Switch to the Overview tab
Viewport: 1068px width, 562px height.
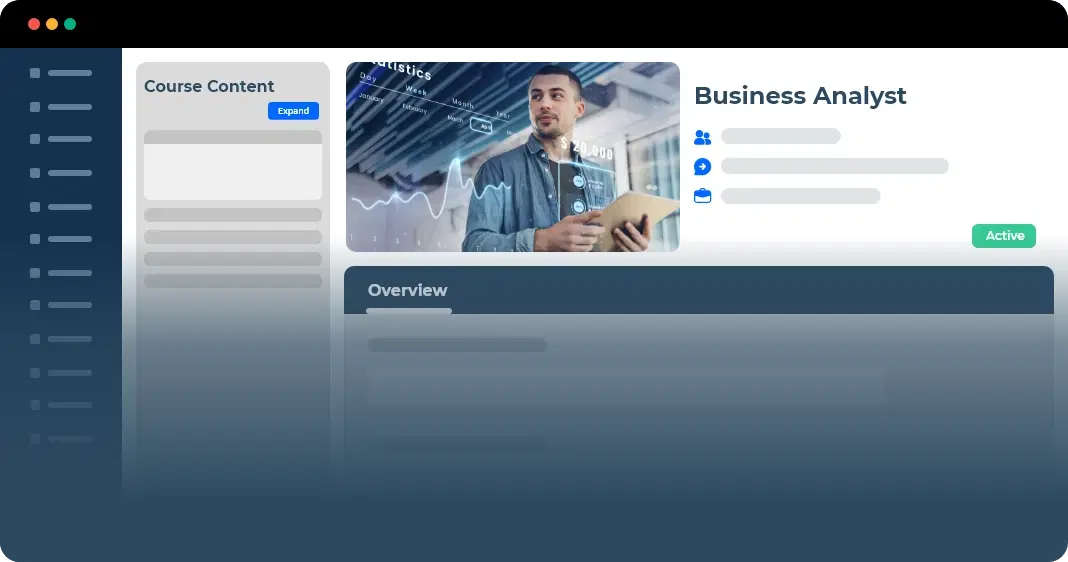[407, 291]
